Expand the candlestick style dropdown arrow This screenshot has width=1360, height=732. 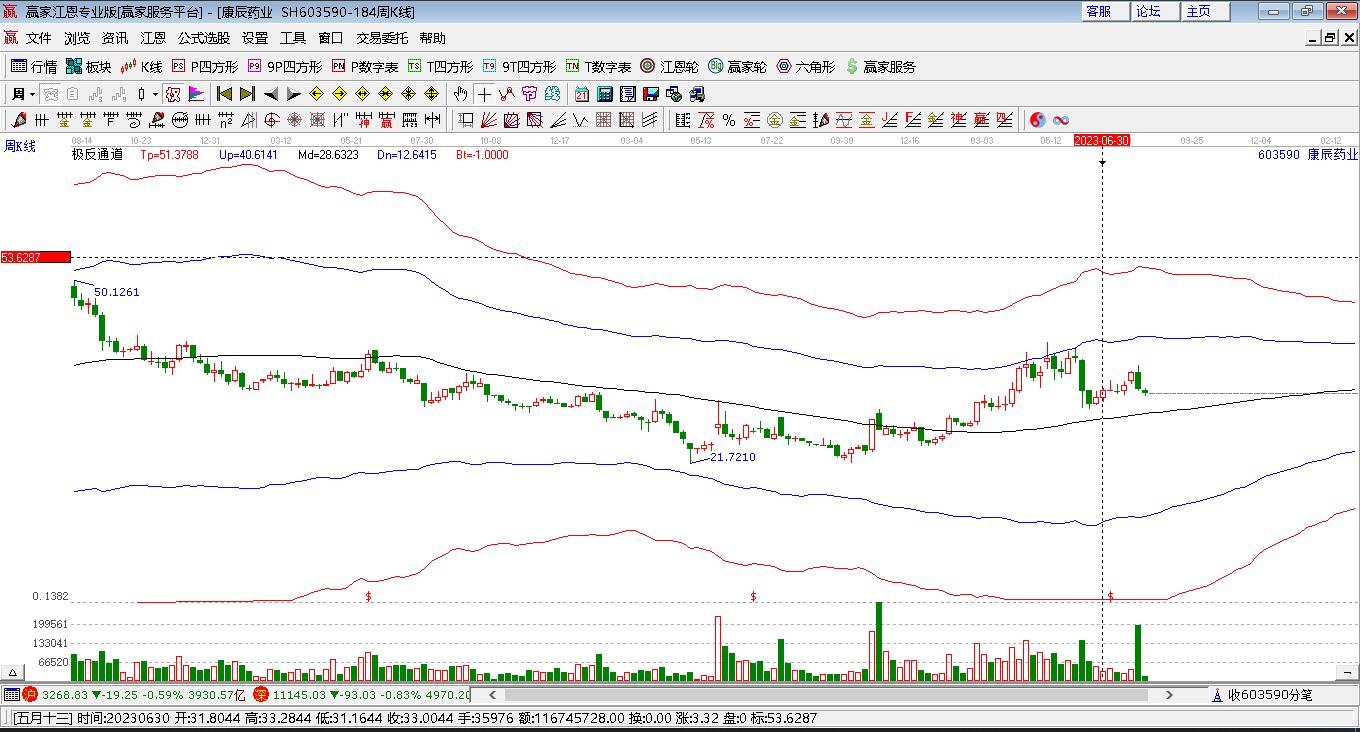click(x=155, y=94)
